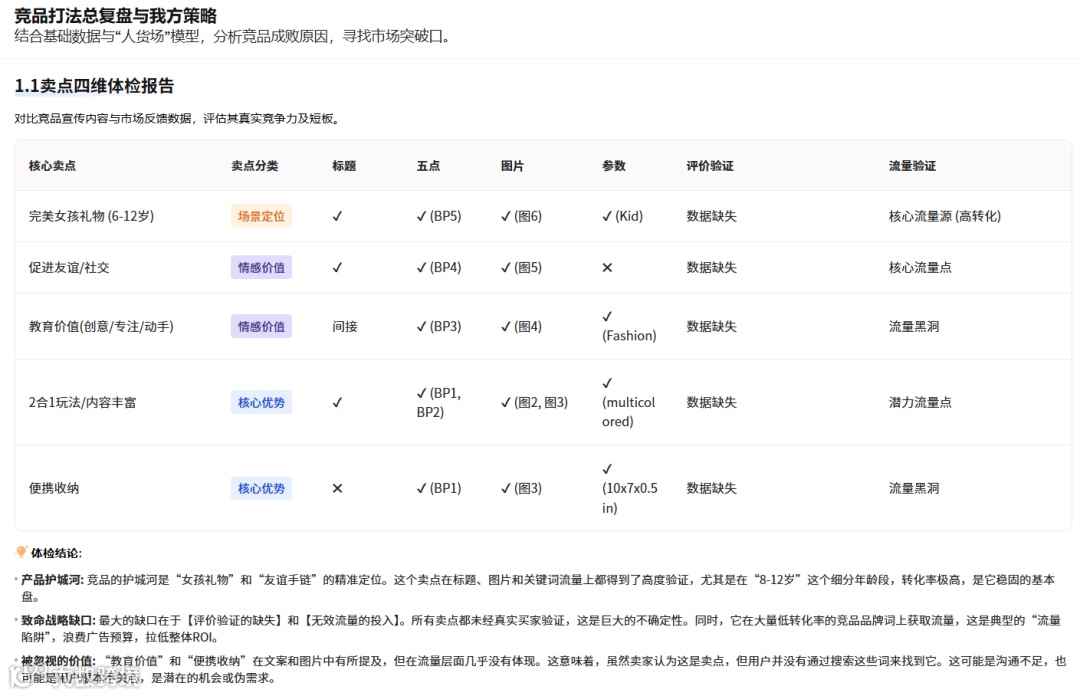Click the ✓ (BP3) cell
Image resolution: width=1080 pixels, height=696 pixels.
point(439,327)
